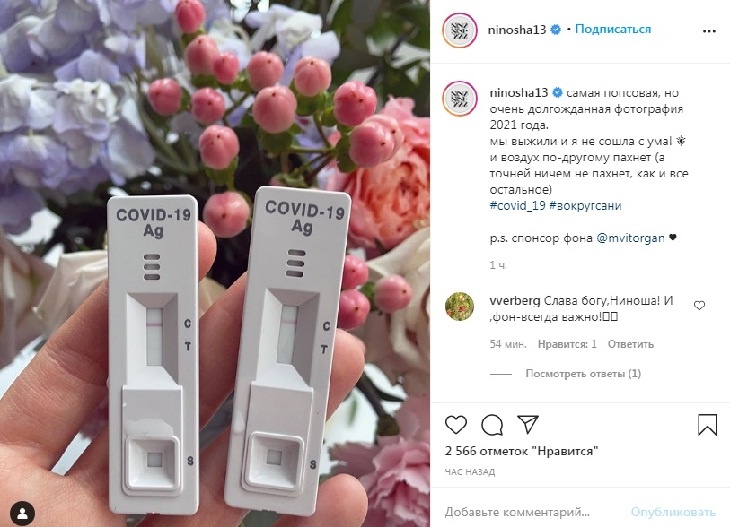Open #covid_19 hashtag link
Viewport: 730px width, 527px height.
coord(517,206)
